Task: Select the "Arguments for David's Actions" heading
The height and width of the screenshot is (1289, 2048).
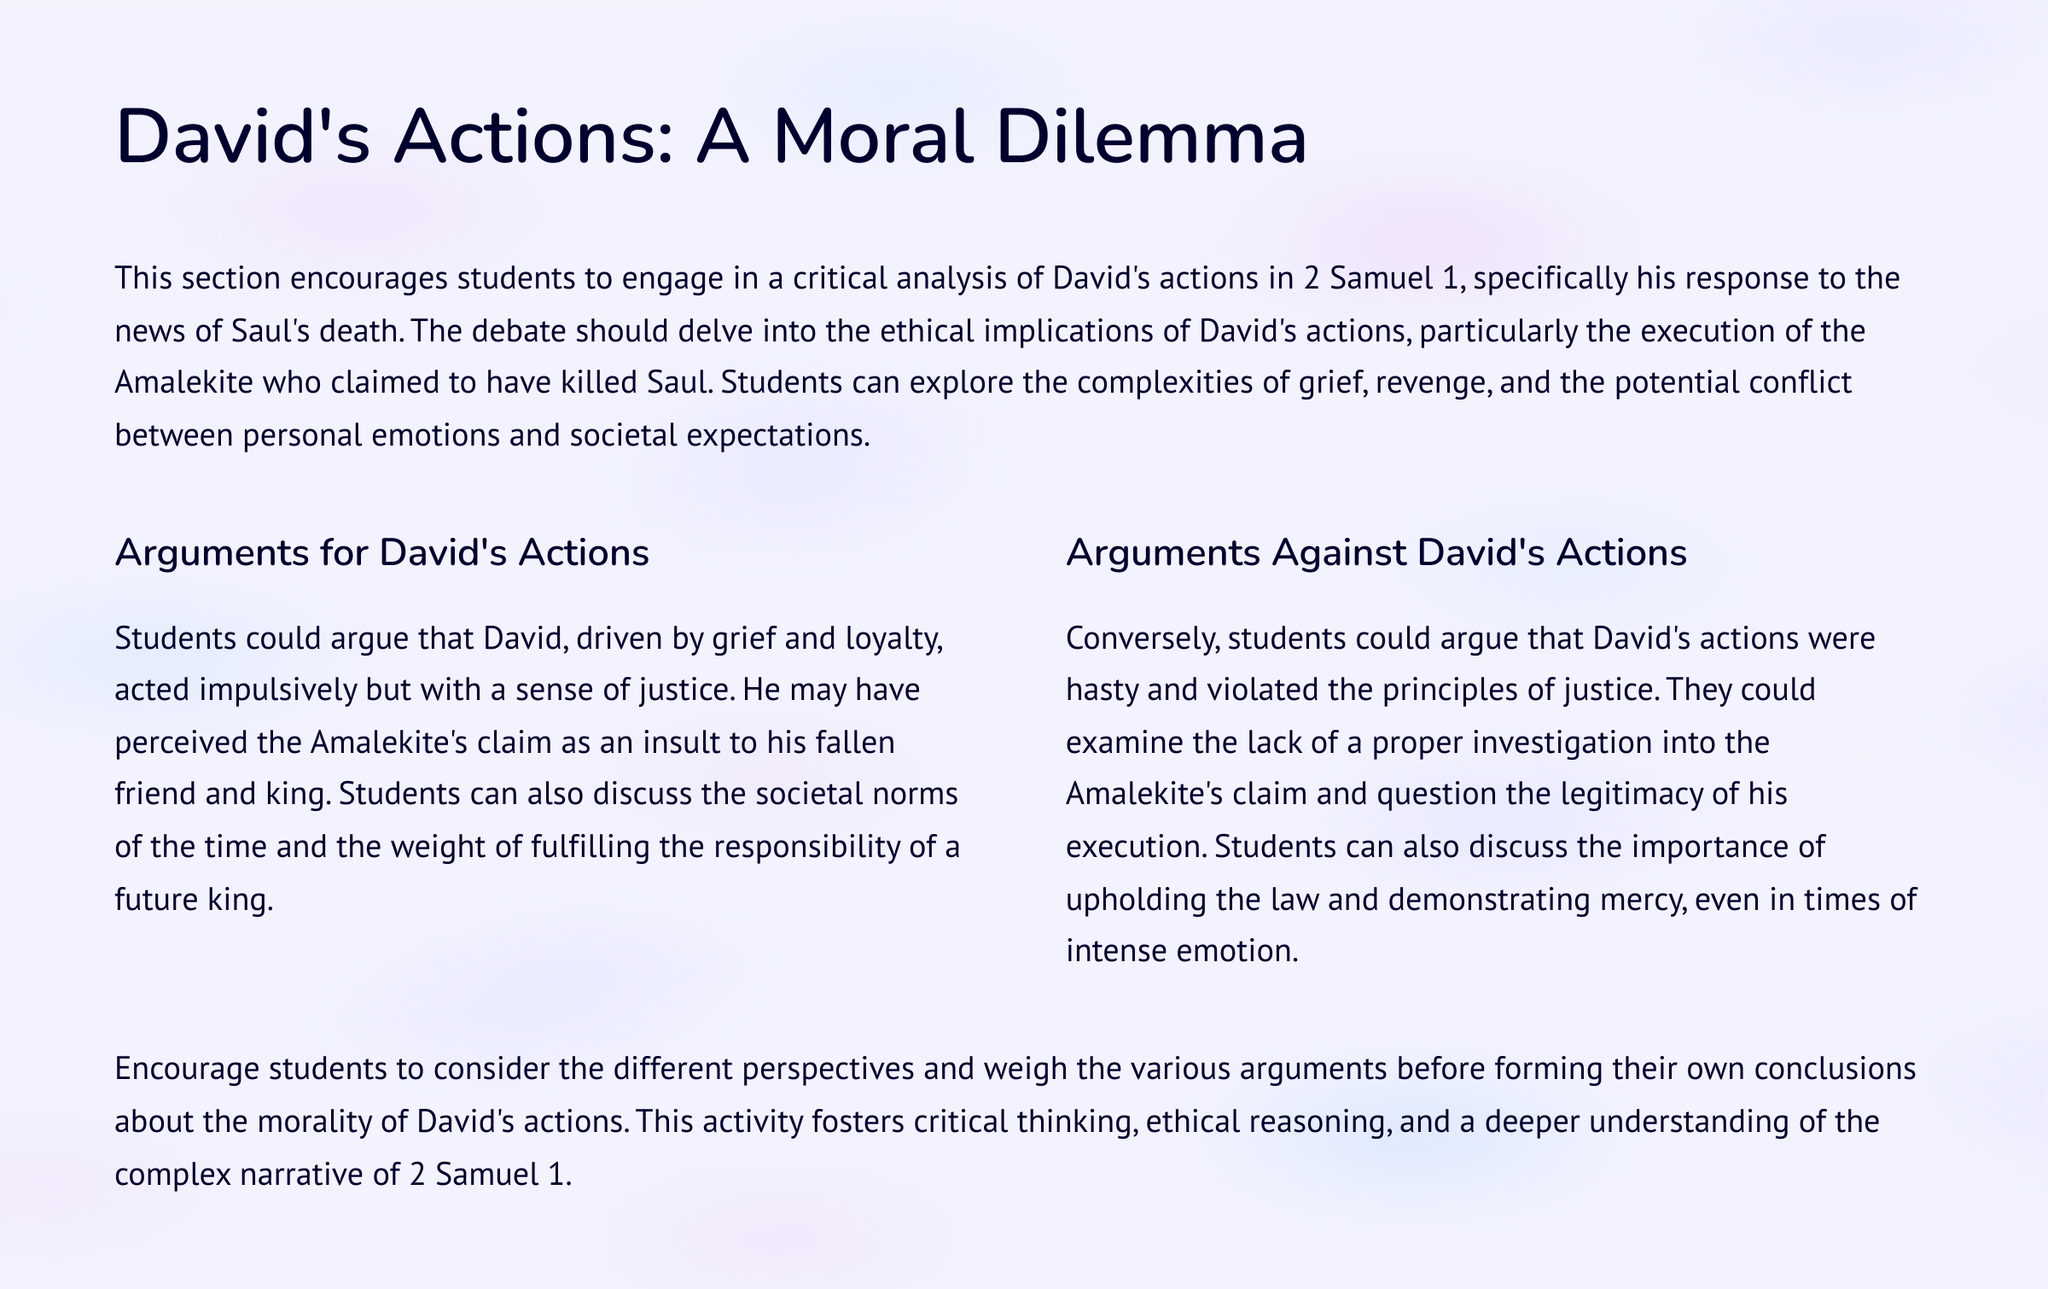Action: coord(382,553)
